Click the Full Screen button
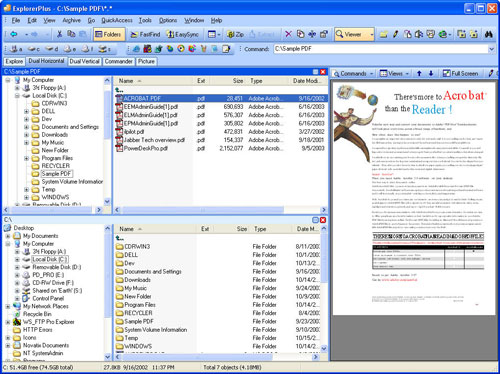This screenshot has width=500, height=374. [x=460, y=73]
